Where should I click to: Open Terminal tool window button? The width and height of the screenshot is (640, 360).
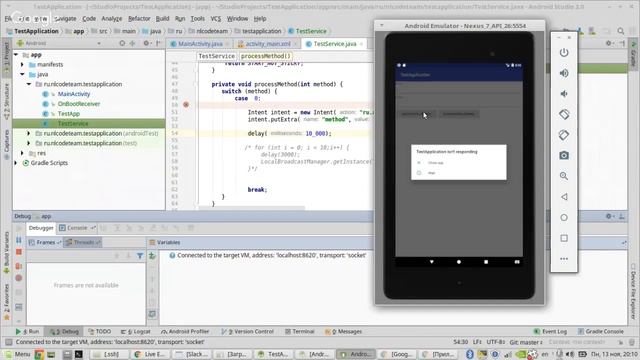[300, 332]
